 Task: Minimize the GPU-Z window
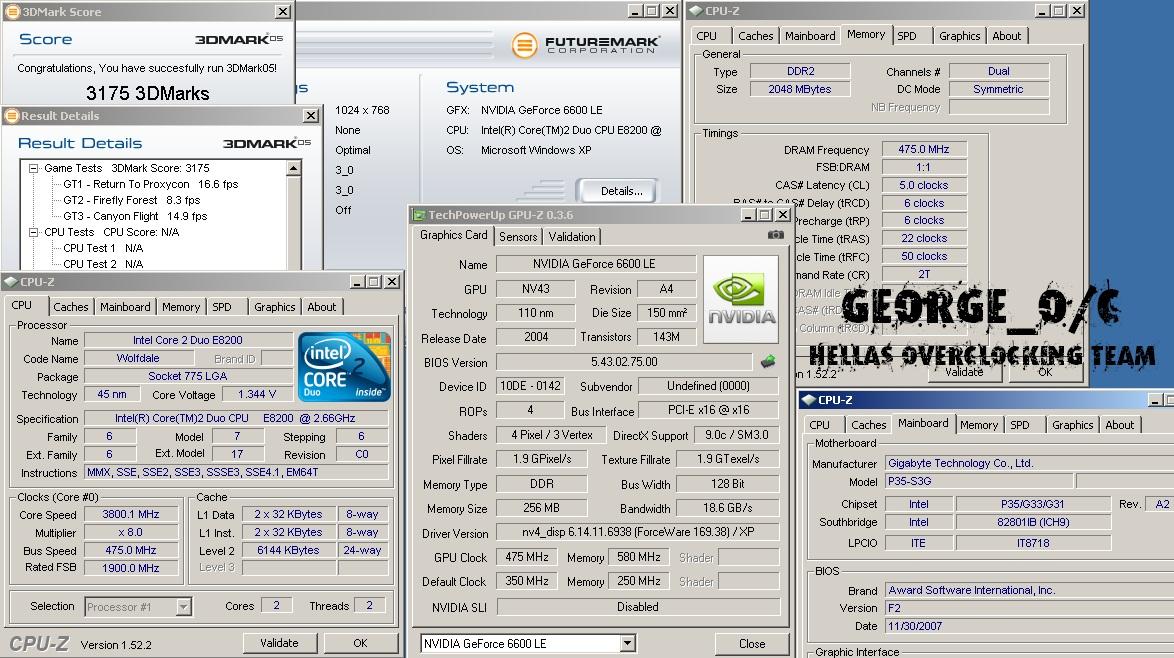point(748,215)
